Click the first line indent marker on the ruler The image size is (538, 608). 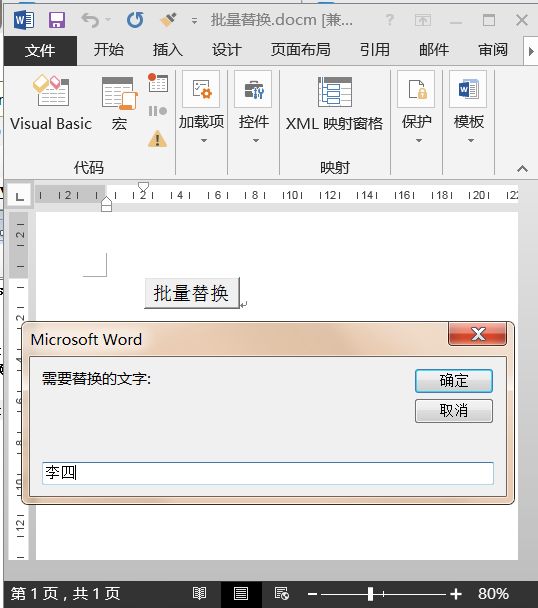144,187
